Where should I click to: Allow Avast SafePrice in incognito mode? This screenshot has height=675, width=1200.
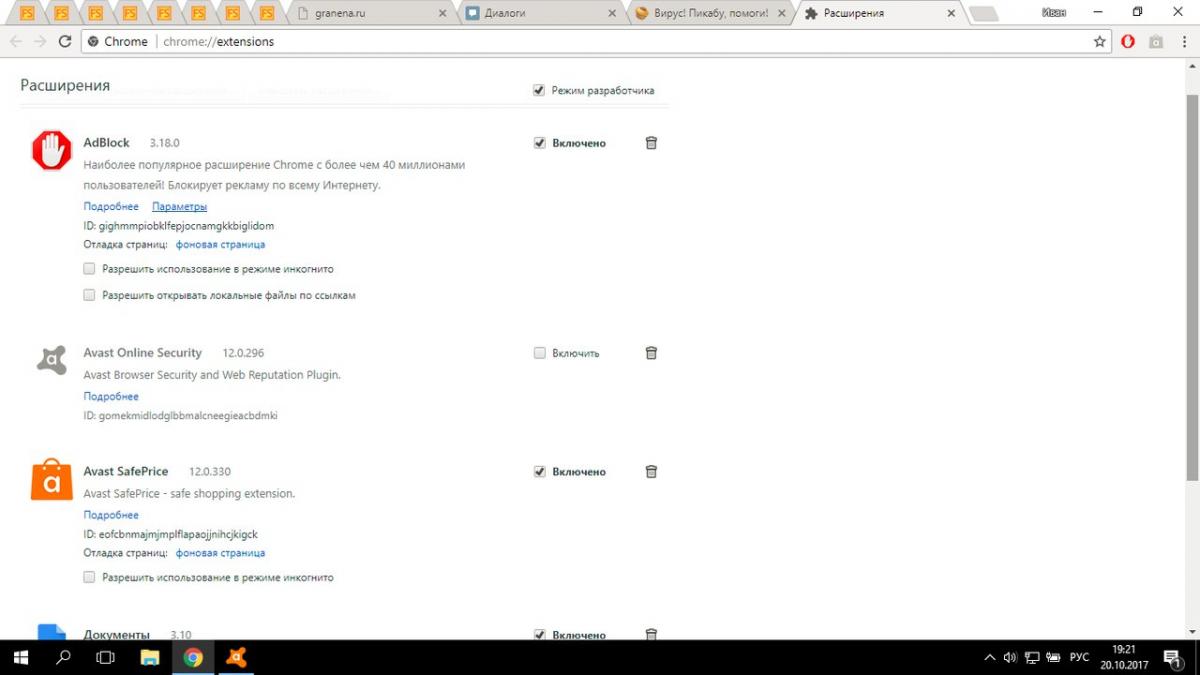pyautogui.click(x=90, y=577)
